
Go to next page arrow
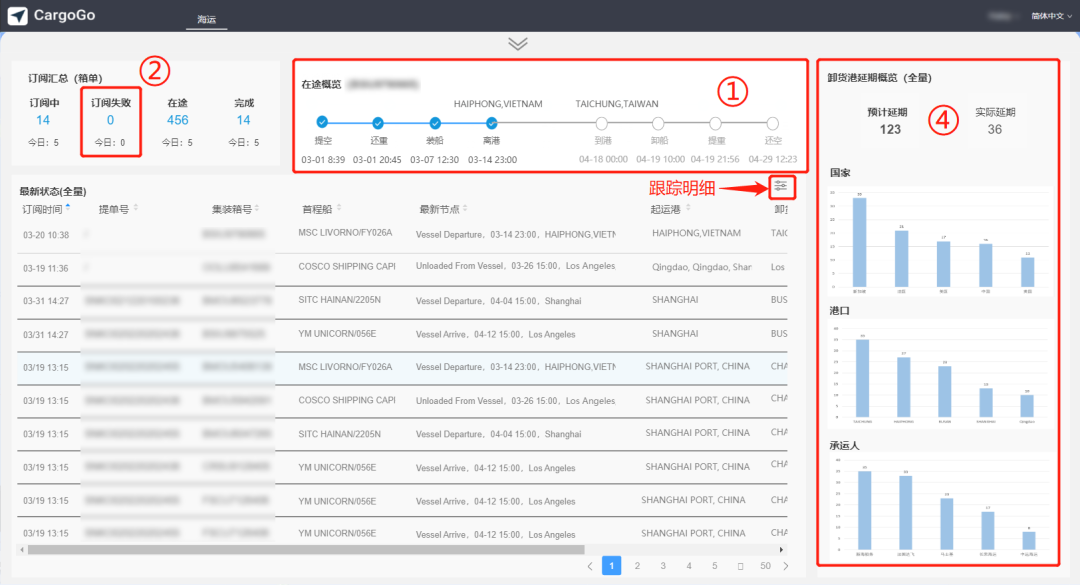point(786,566)
